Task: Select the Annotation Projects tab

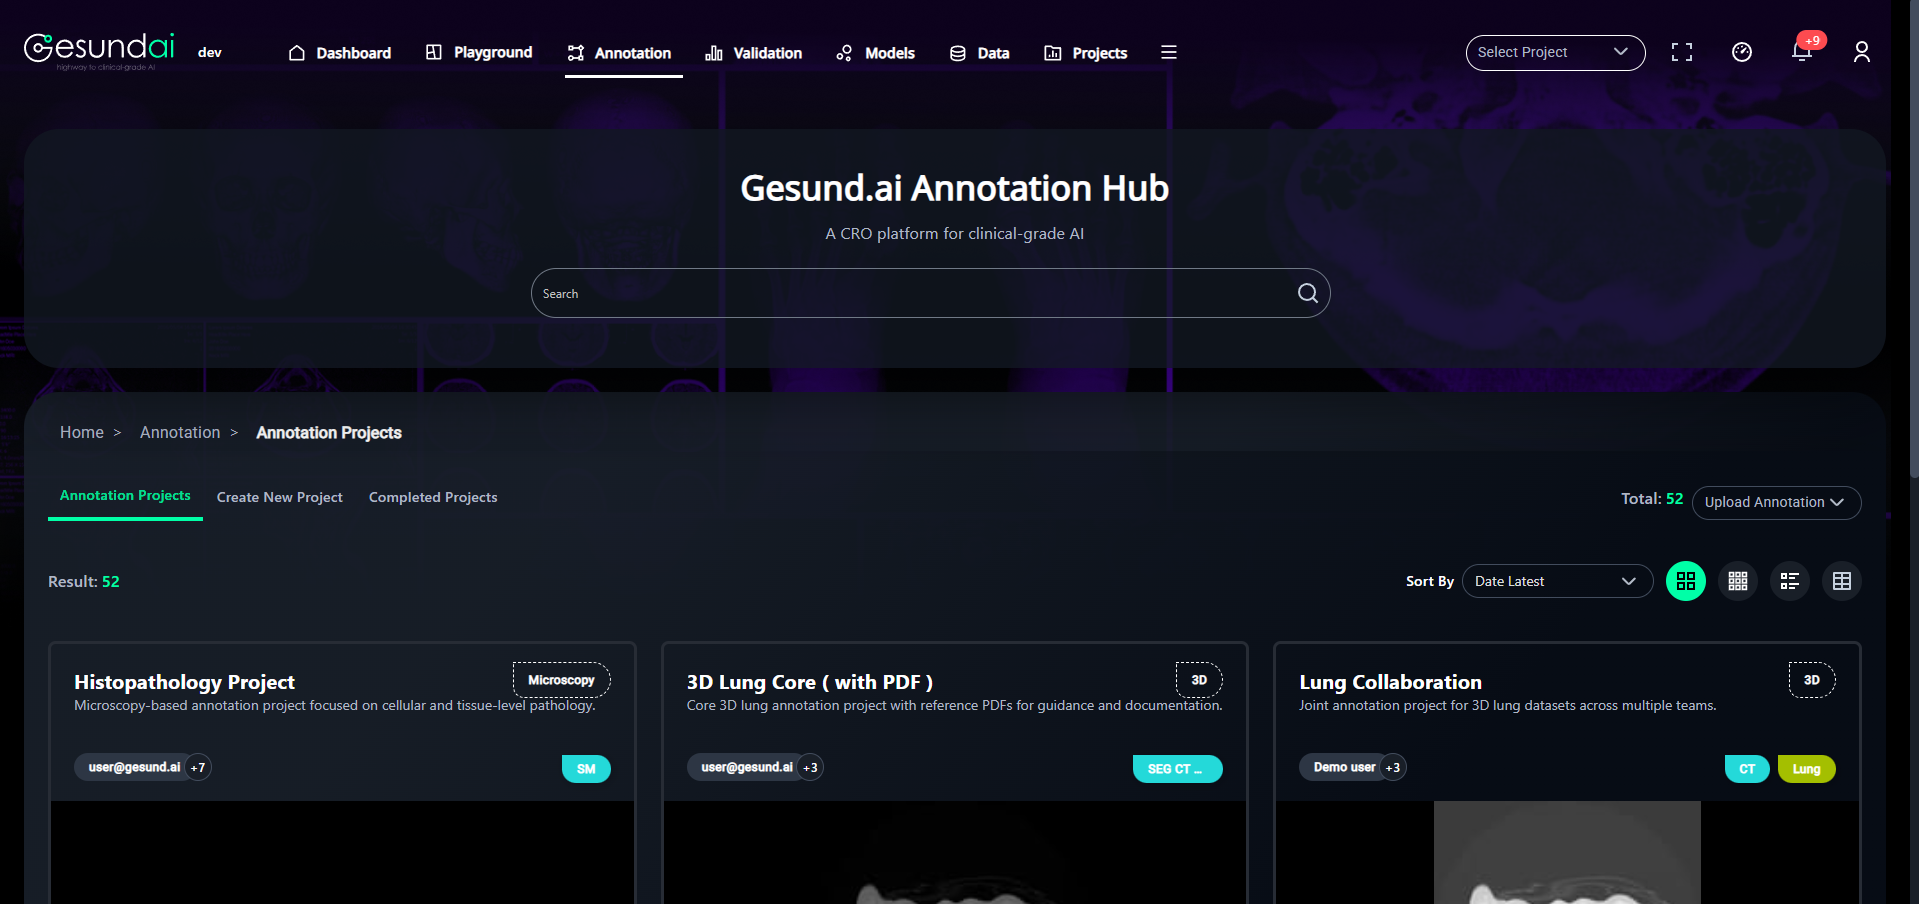Action: pyautogui.click(x=125, y=496)
